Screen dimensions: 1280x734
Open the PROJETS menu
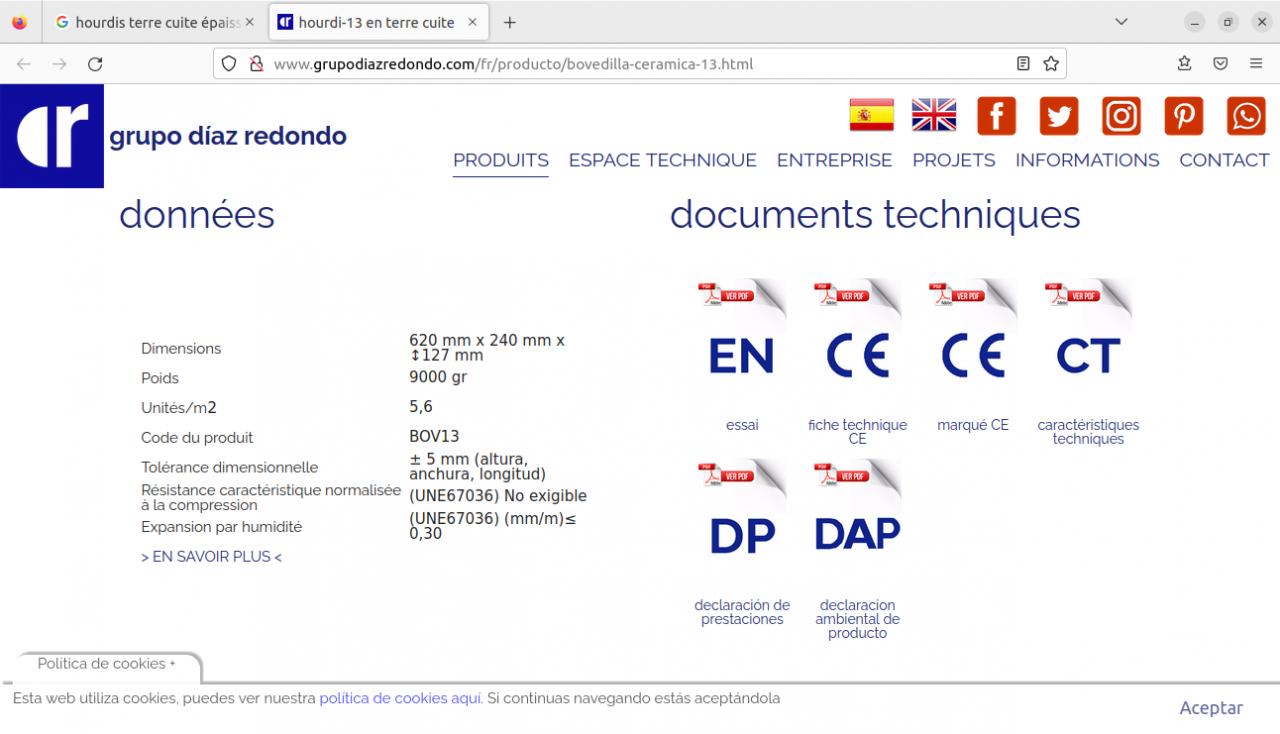(954, 160)
